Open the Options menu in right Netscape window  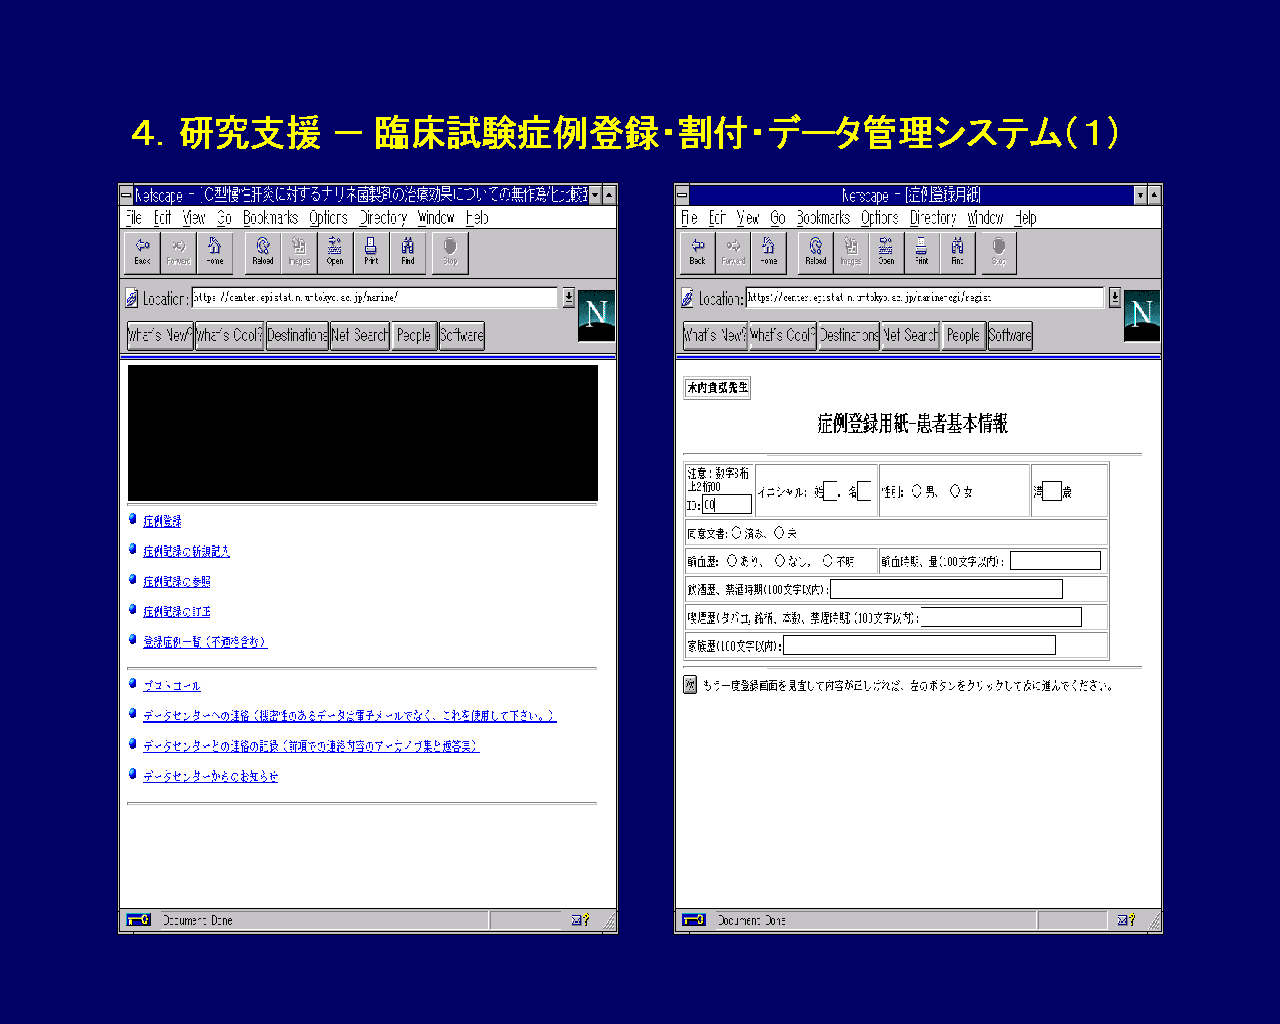879,218
